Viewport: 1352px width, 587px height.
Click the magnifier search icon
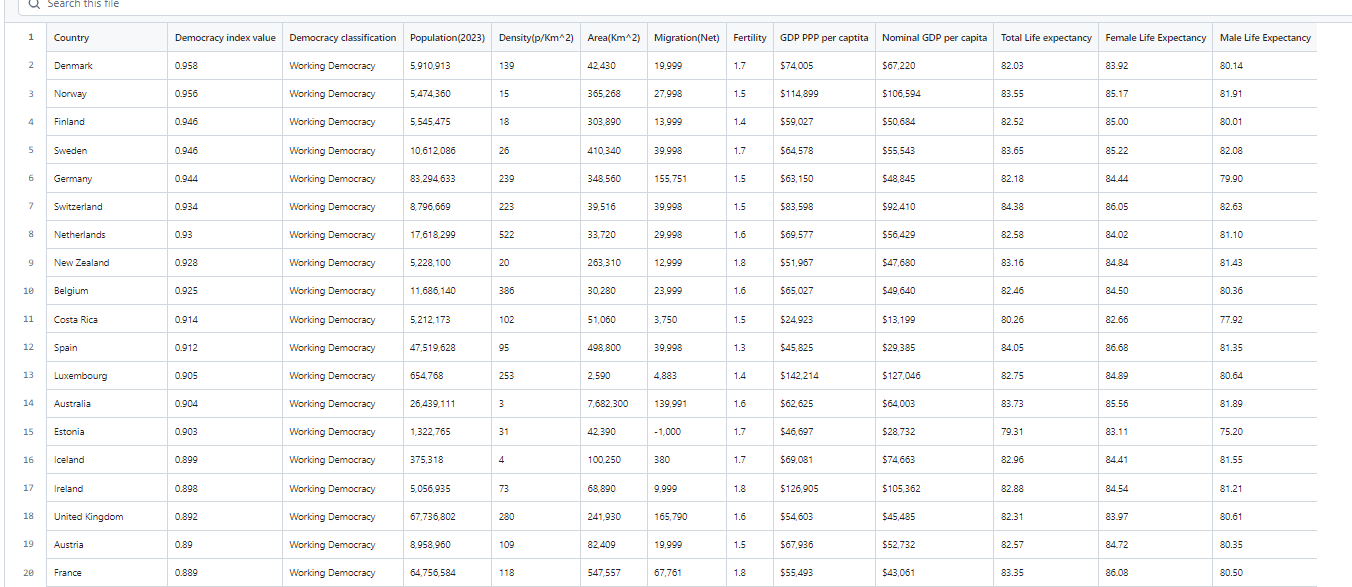34,4
